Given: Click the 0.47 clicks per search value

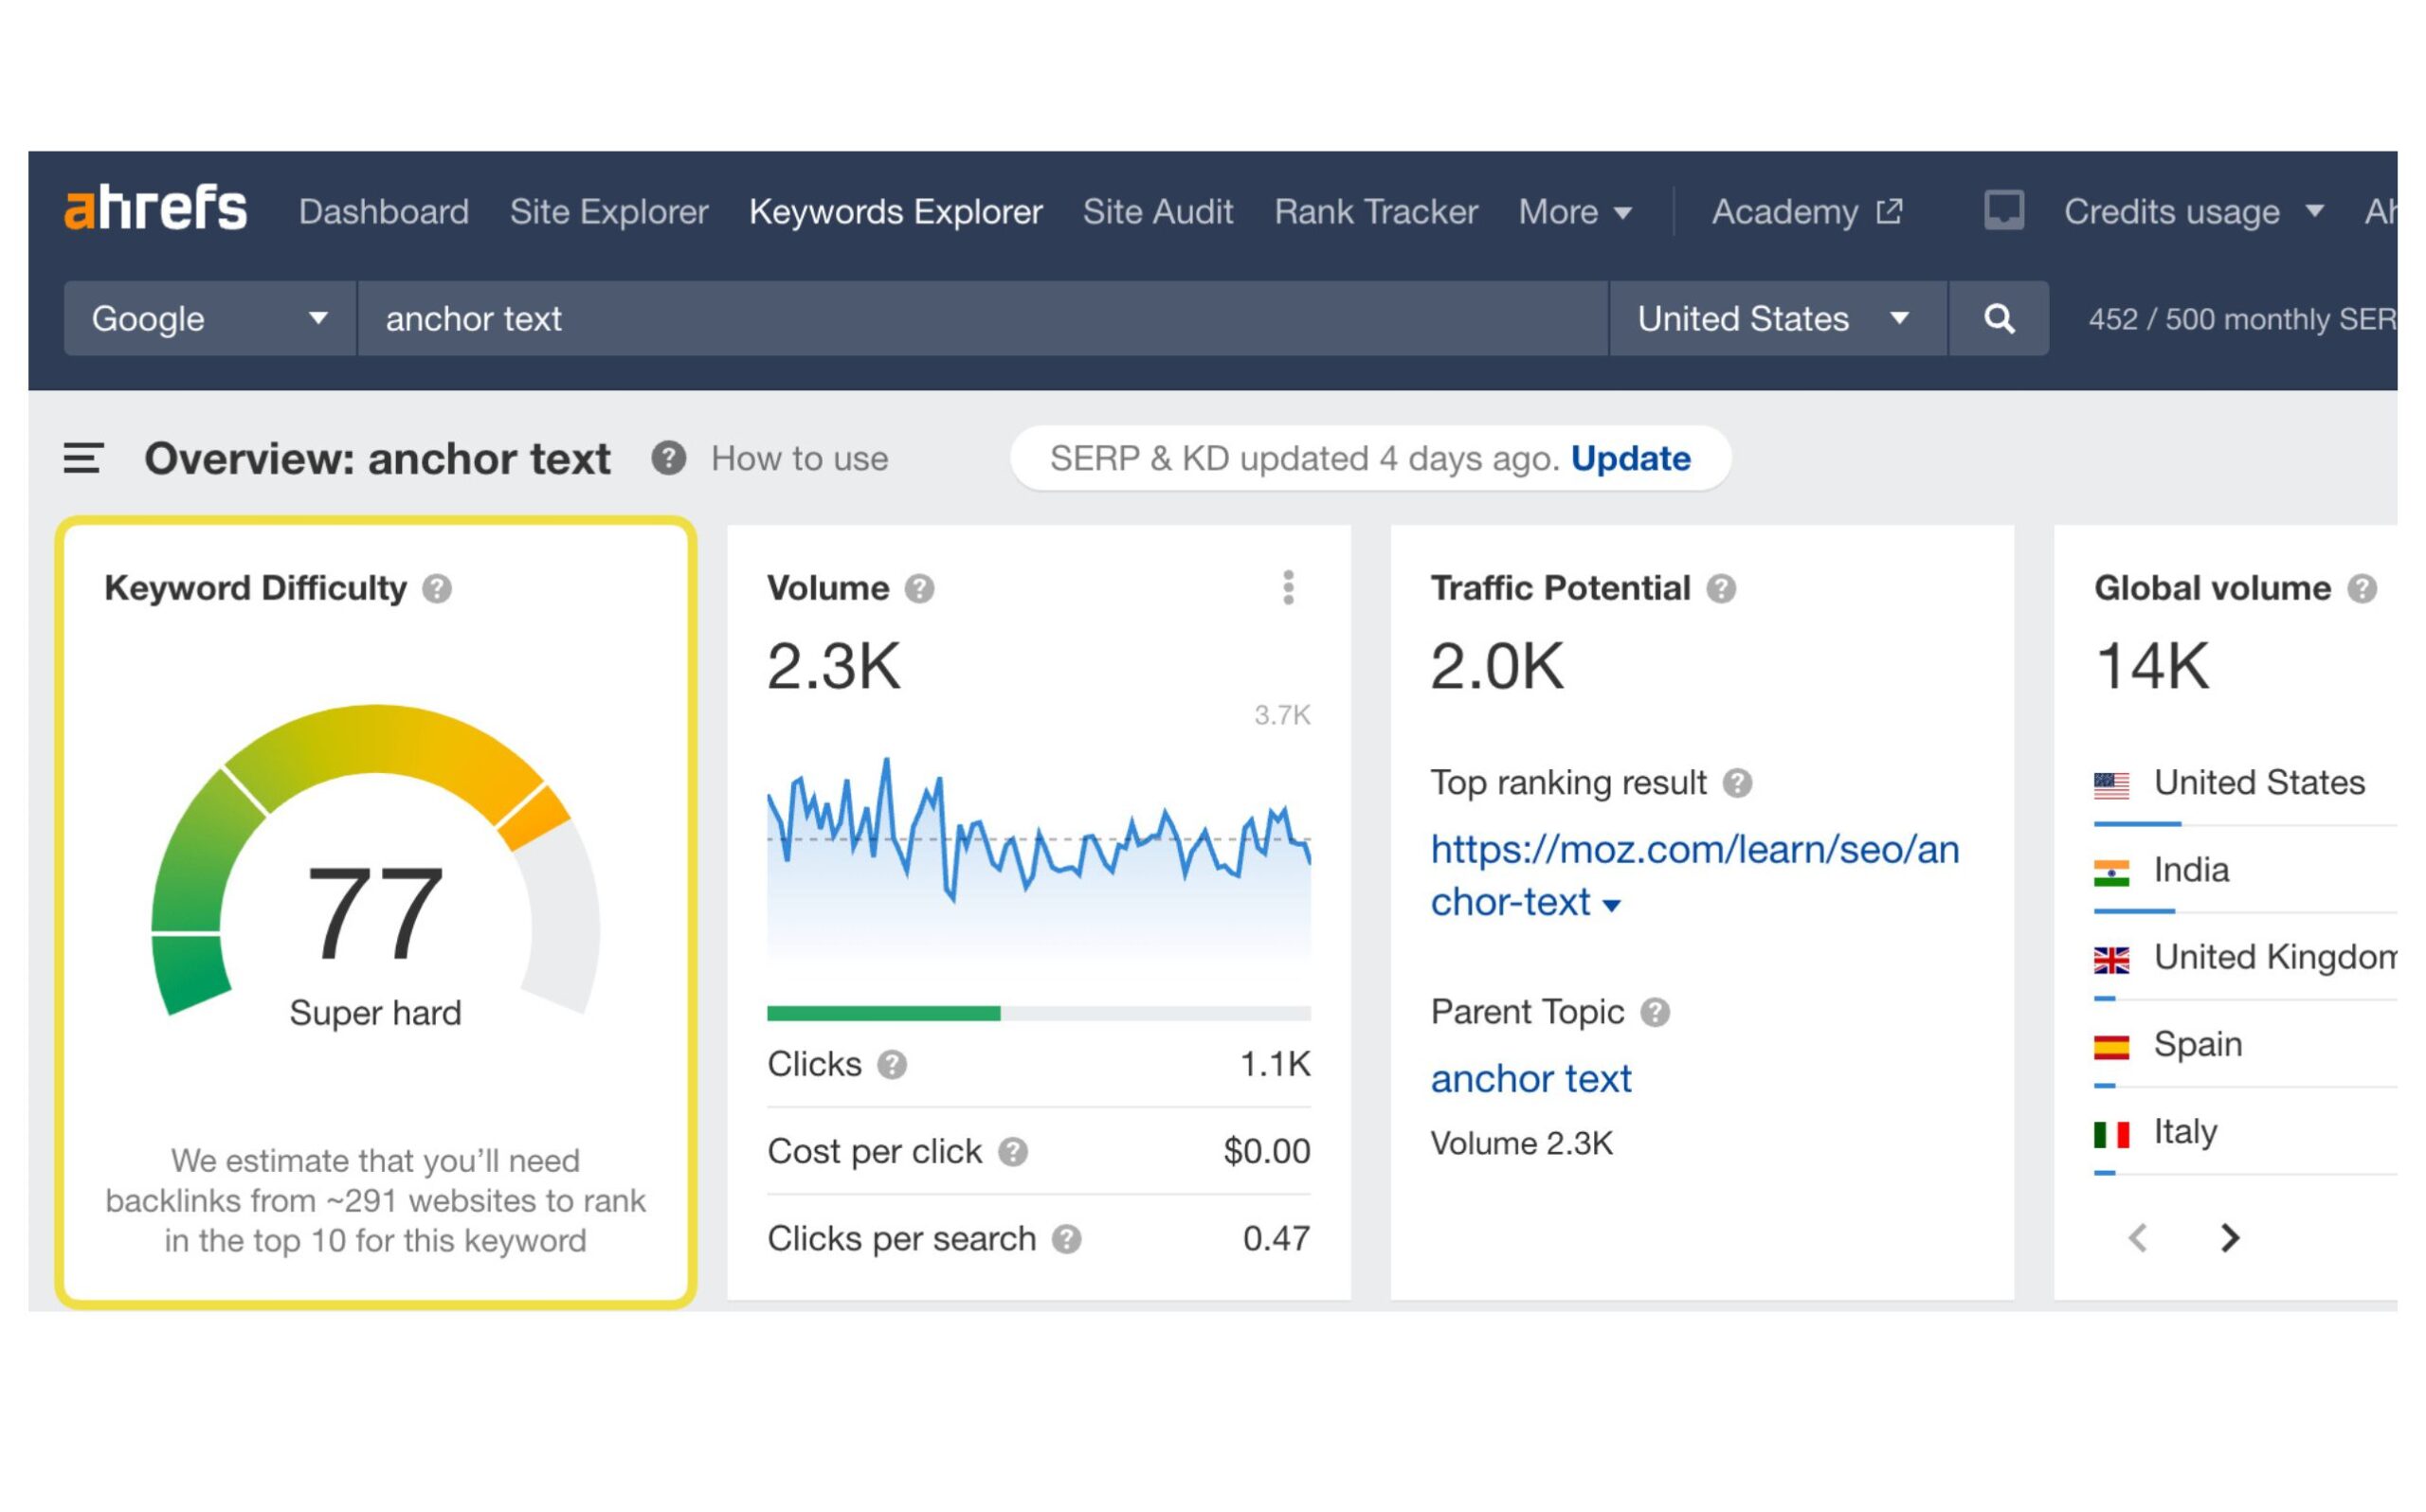Looking at the screenshot, I should (x=1276, y=1239).
